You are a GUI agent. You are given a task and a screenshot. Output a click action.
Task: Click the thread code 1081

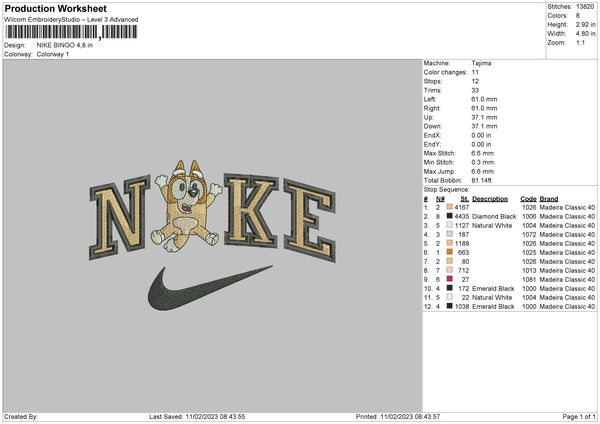(529, 280)
